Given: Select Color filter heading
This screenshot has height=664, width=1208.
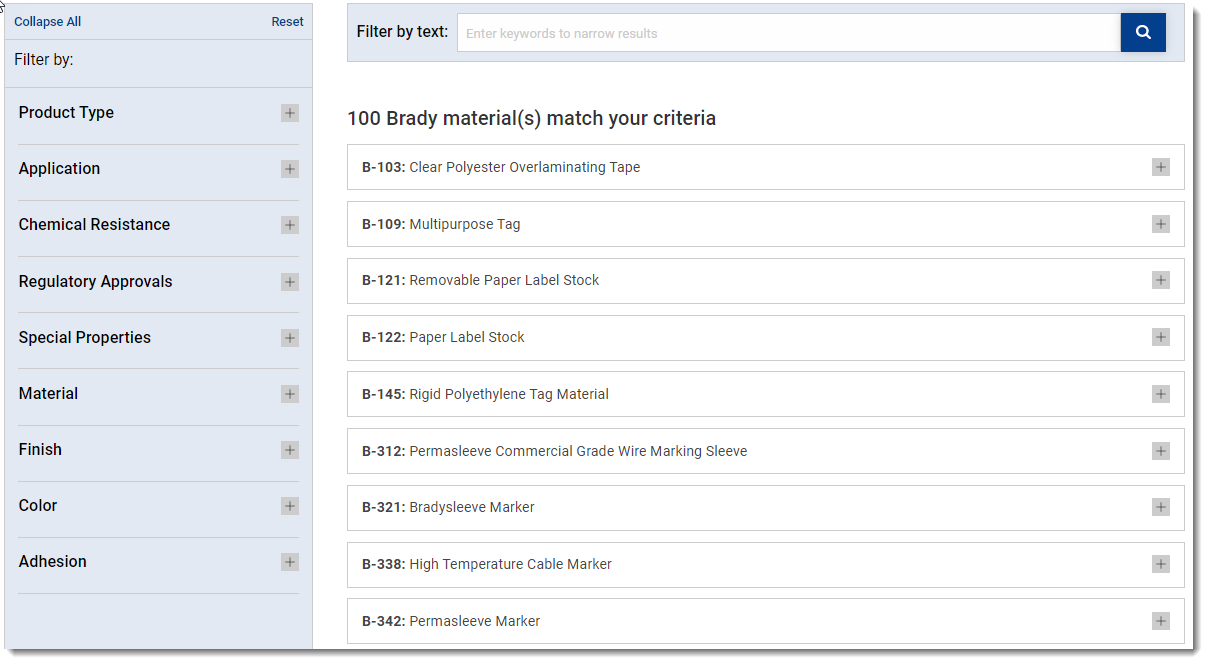Looking at the screenshot, I should click(38, 506).
